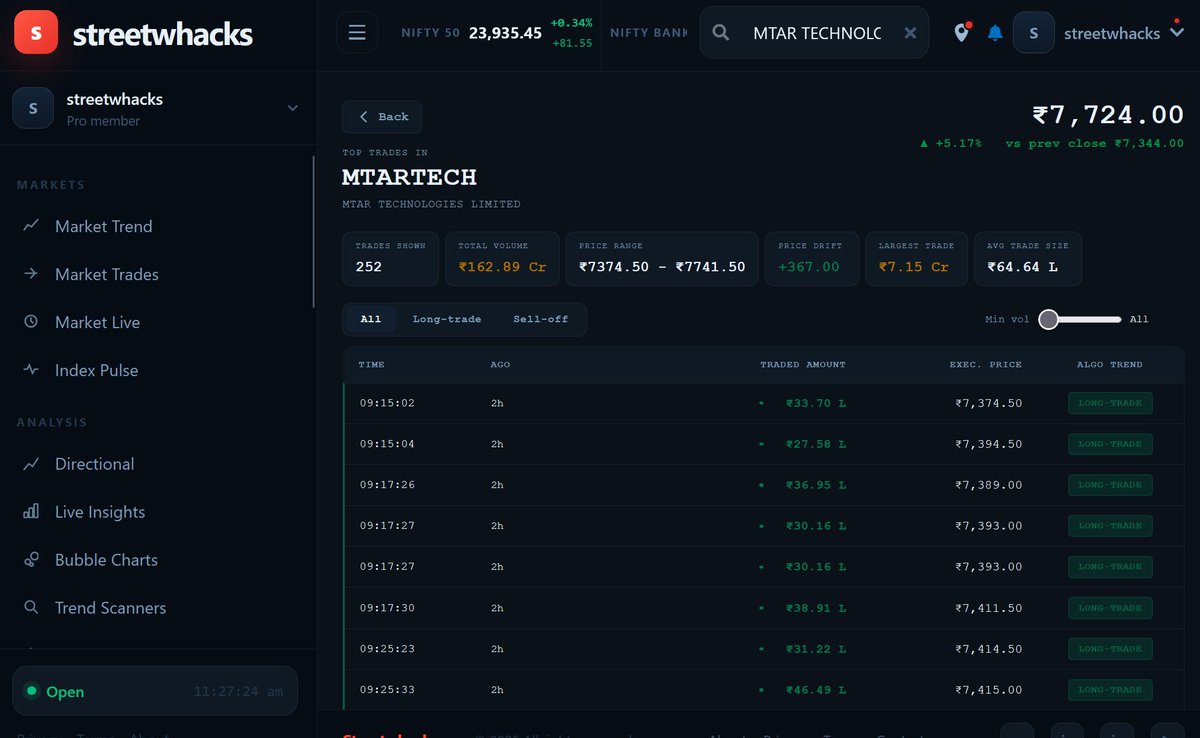Image resolution: width=1200 pixels, height=738 pixels.
Task: Click the Live Insights bar-chart icon
Action: point(31,512)
